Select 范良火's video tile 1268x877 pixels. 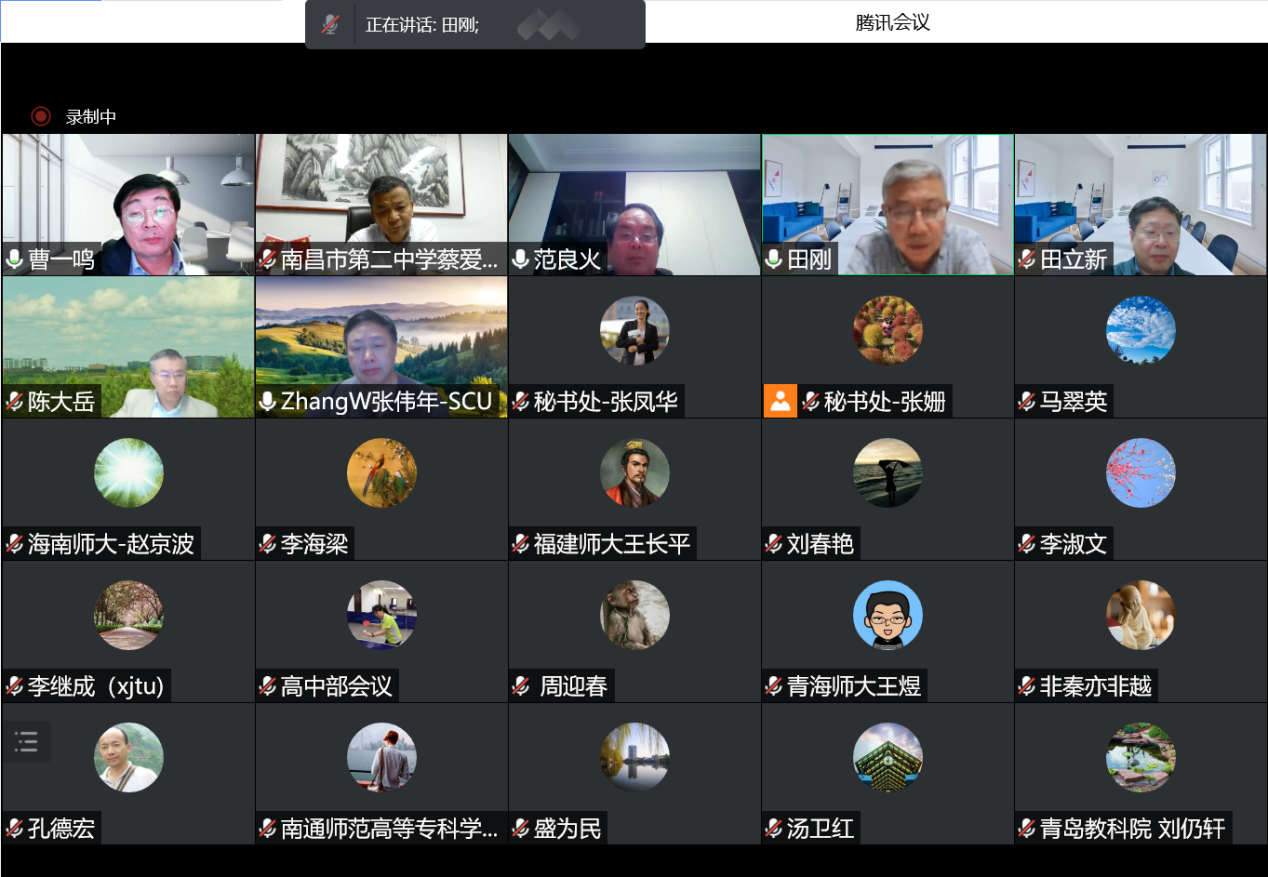pyautogui.click(x=634, y=204)
